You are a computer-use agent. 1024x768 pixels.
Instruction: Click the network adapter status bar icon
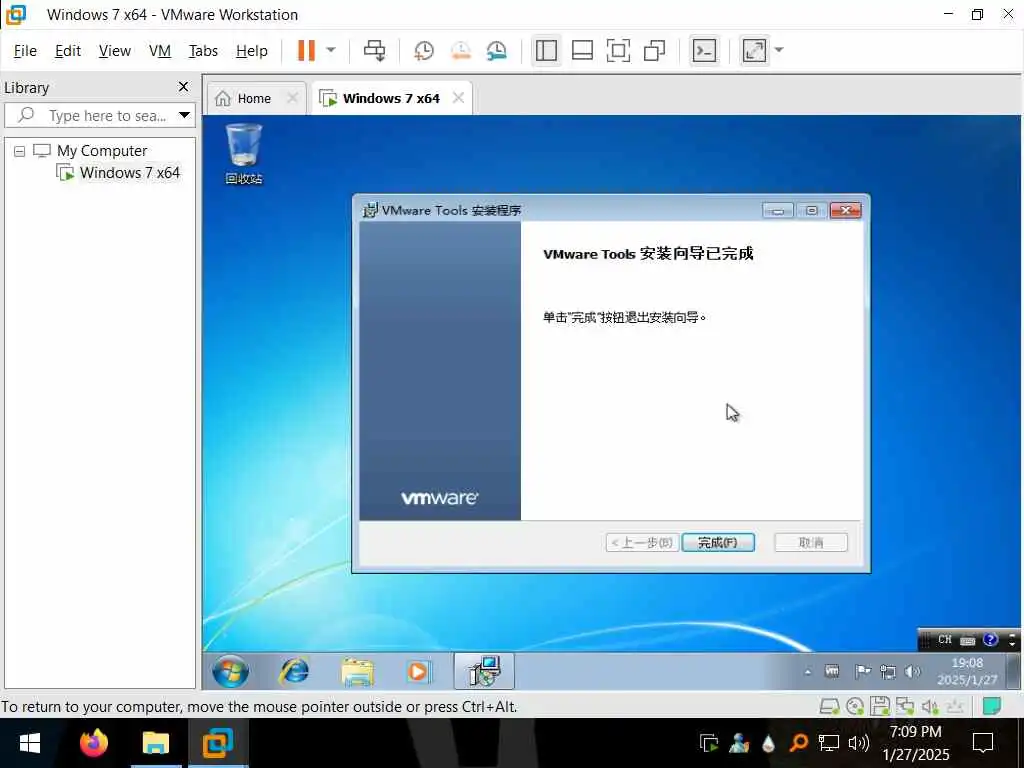(x=904, y=706)
